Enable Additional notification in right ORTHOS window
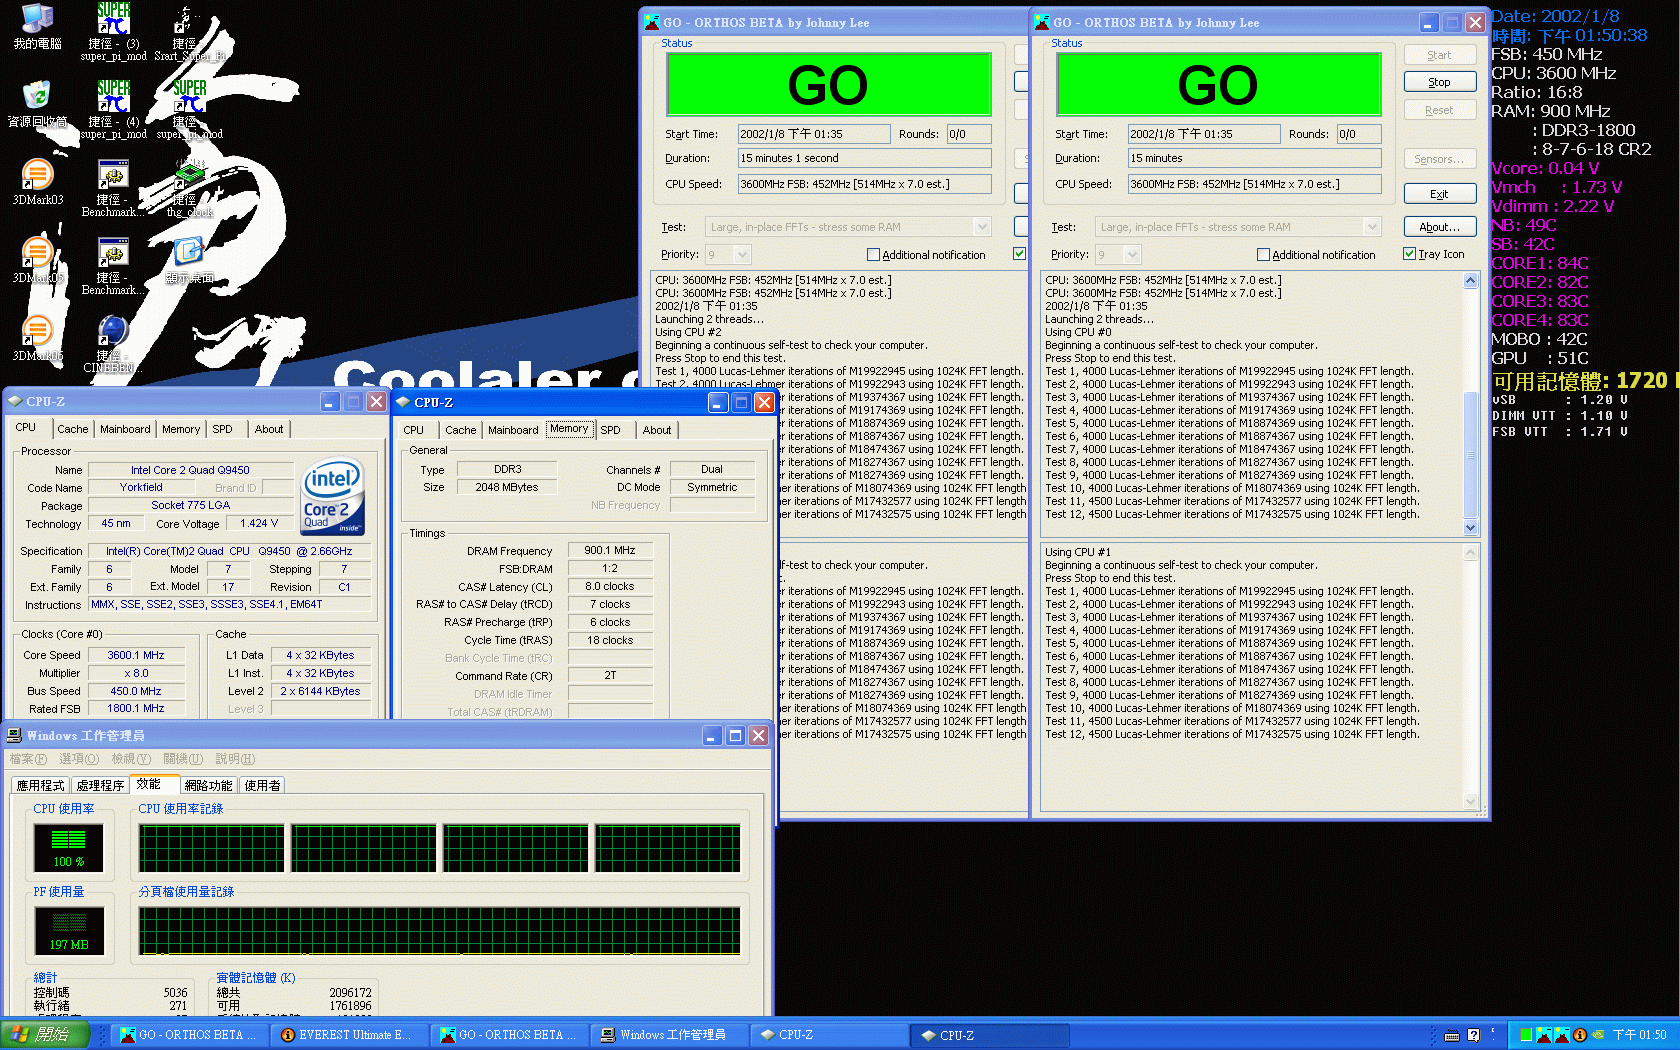 point(1263,255)
